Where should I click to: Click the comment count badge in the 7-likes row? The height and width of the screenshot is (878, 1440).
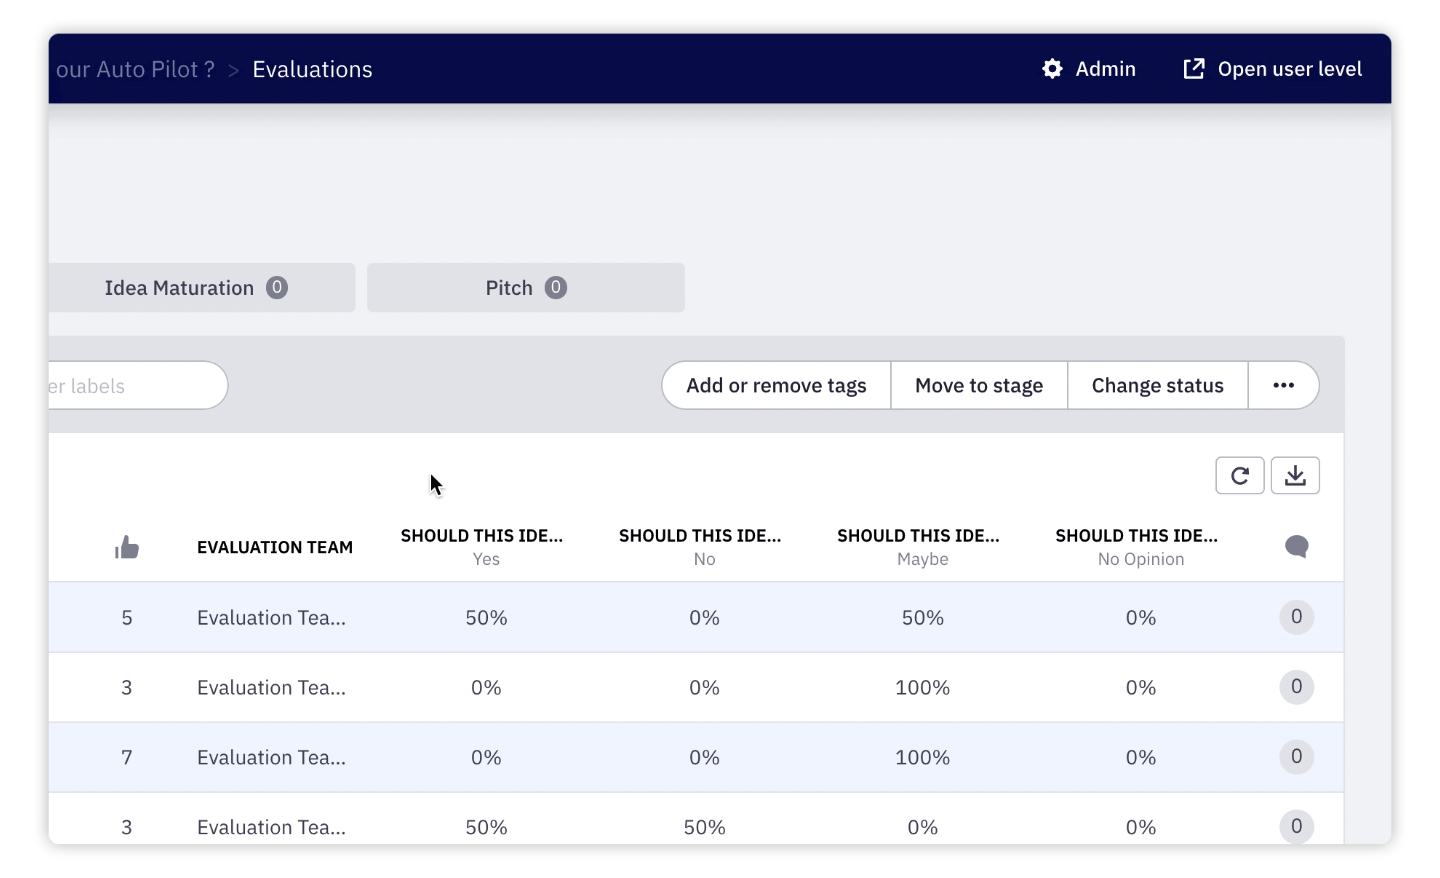1296,757
